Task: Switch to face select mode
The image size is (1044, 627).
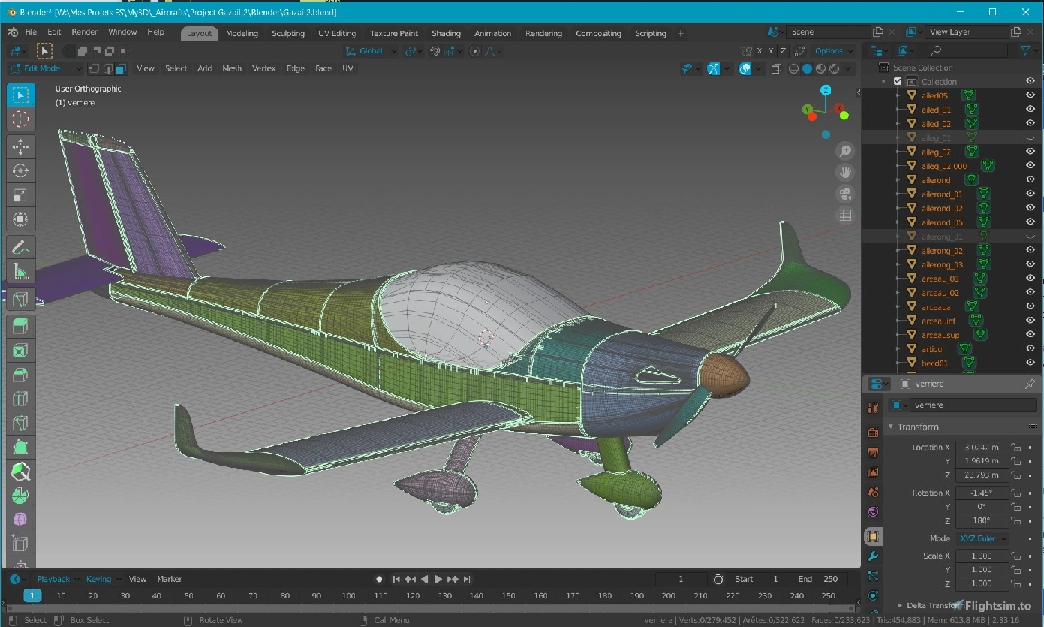Action: point(120,69)
